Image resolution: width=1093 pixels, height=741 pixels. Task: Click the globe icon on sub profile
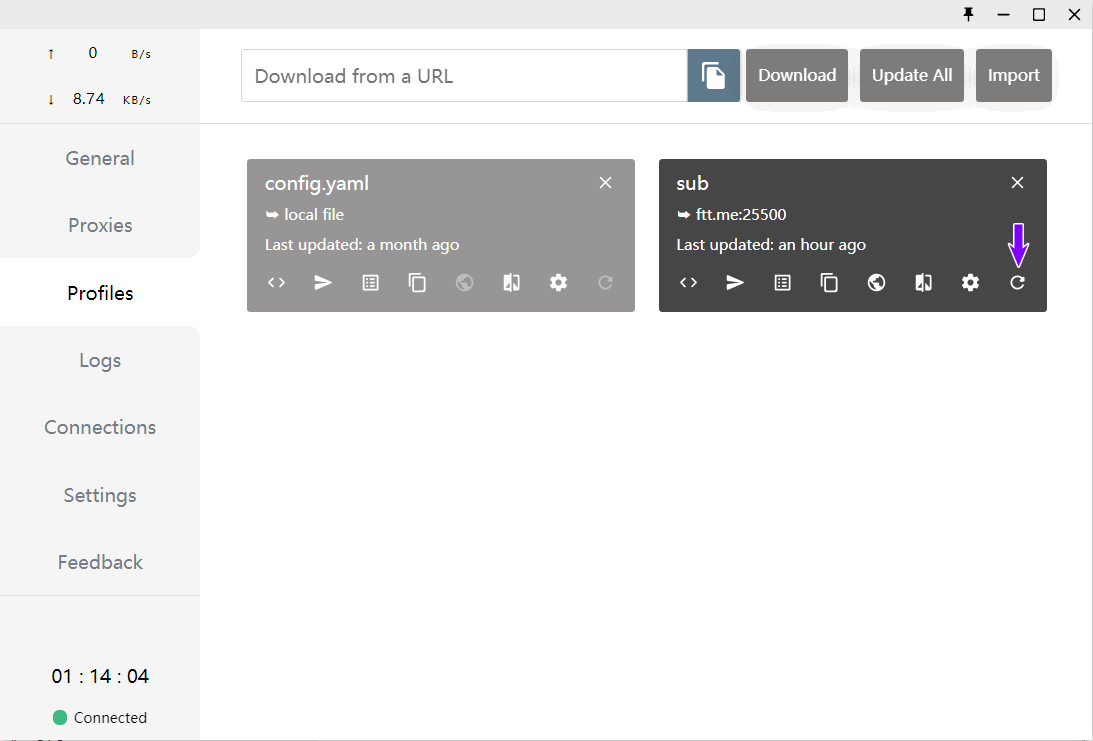click(x=876, y=283)
